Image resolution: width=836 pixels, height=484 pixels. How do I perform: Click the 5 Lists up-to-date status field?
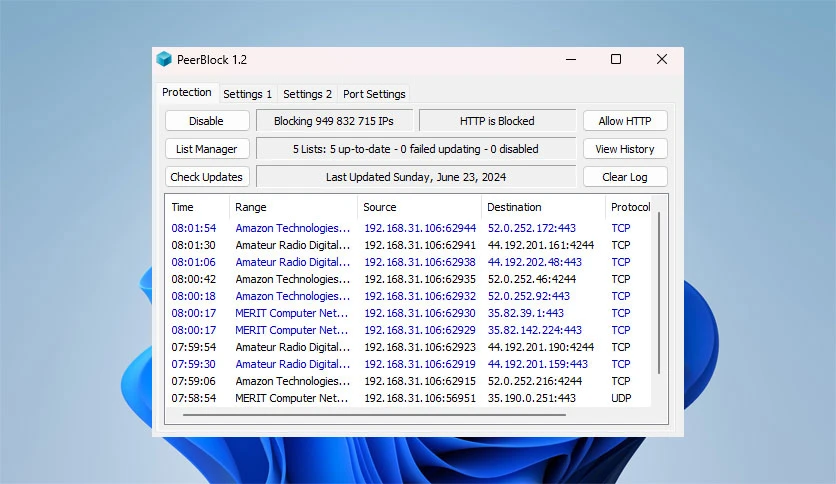pyautogui.click(x=416, y=149)
